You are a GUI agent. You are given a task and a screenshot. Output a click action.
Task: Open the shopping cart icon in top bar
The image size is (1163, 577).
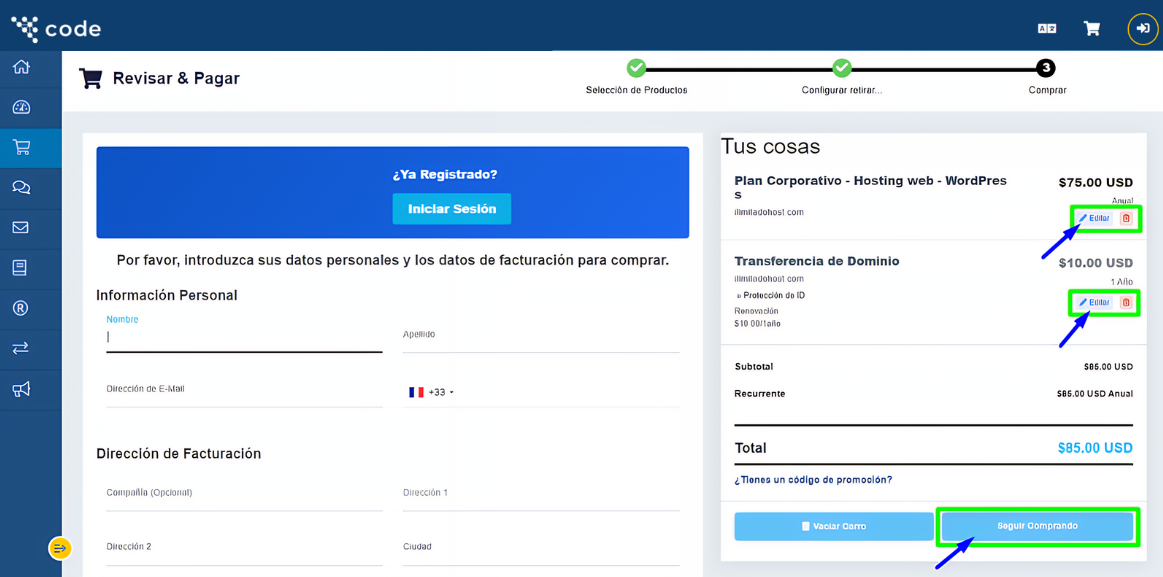[1092, 29]
